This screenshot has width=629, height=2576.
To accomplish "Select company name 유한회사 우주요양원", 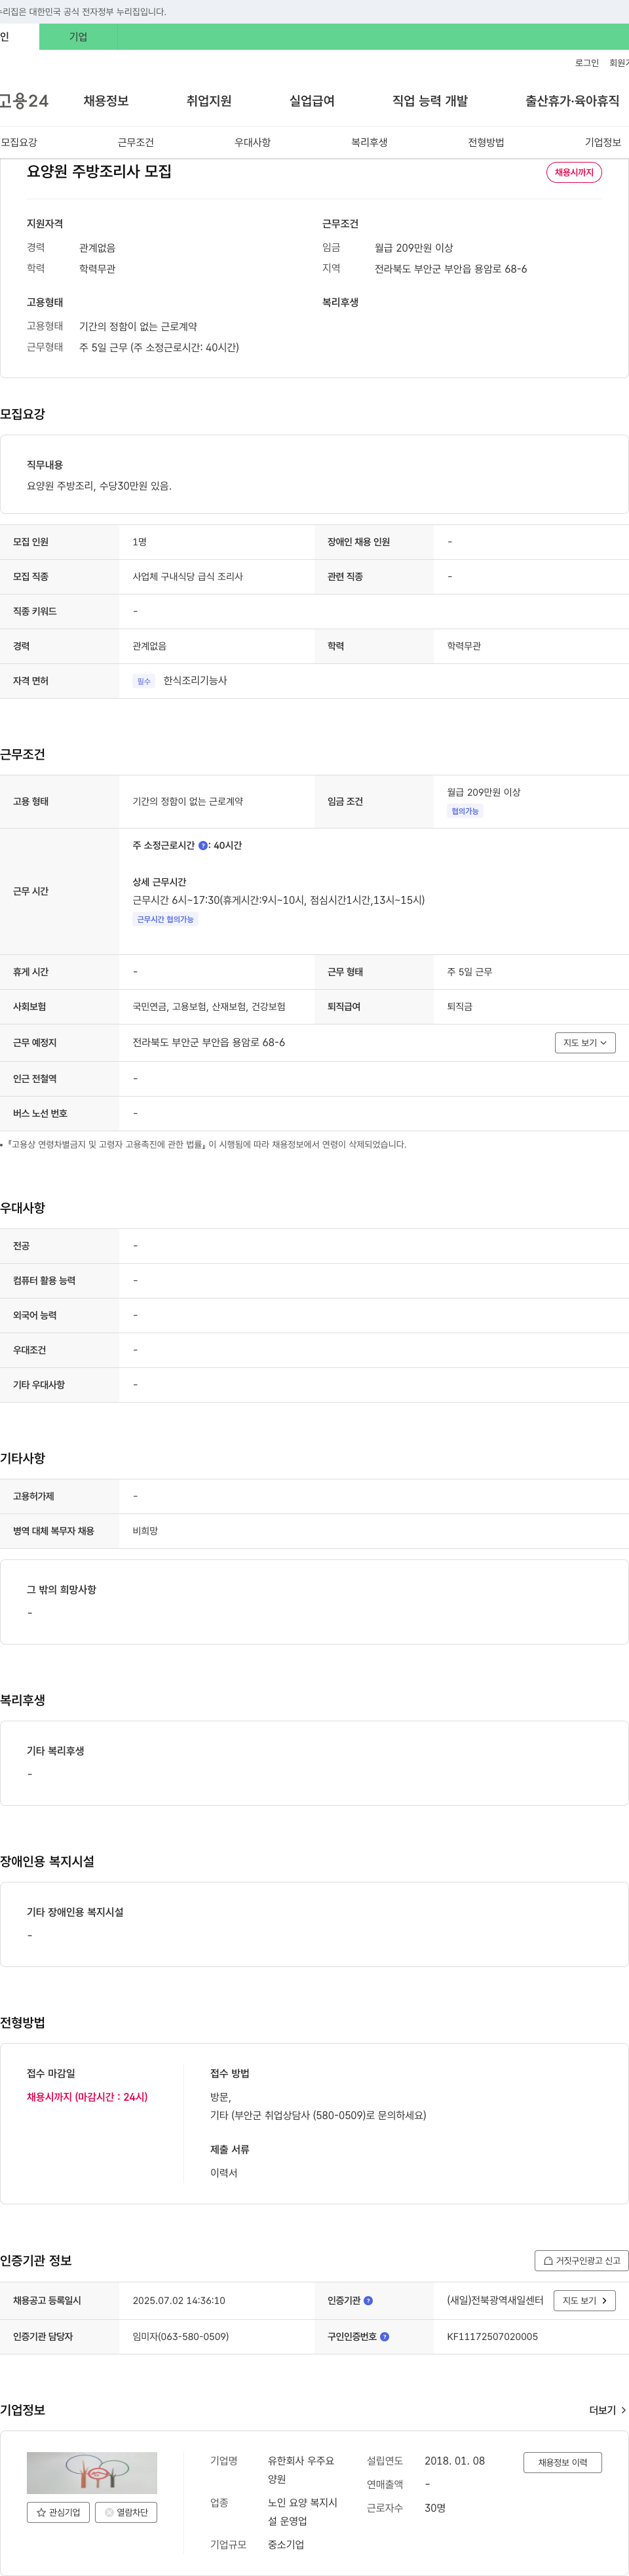I will 301,2470.
